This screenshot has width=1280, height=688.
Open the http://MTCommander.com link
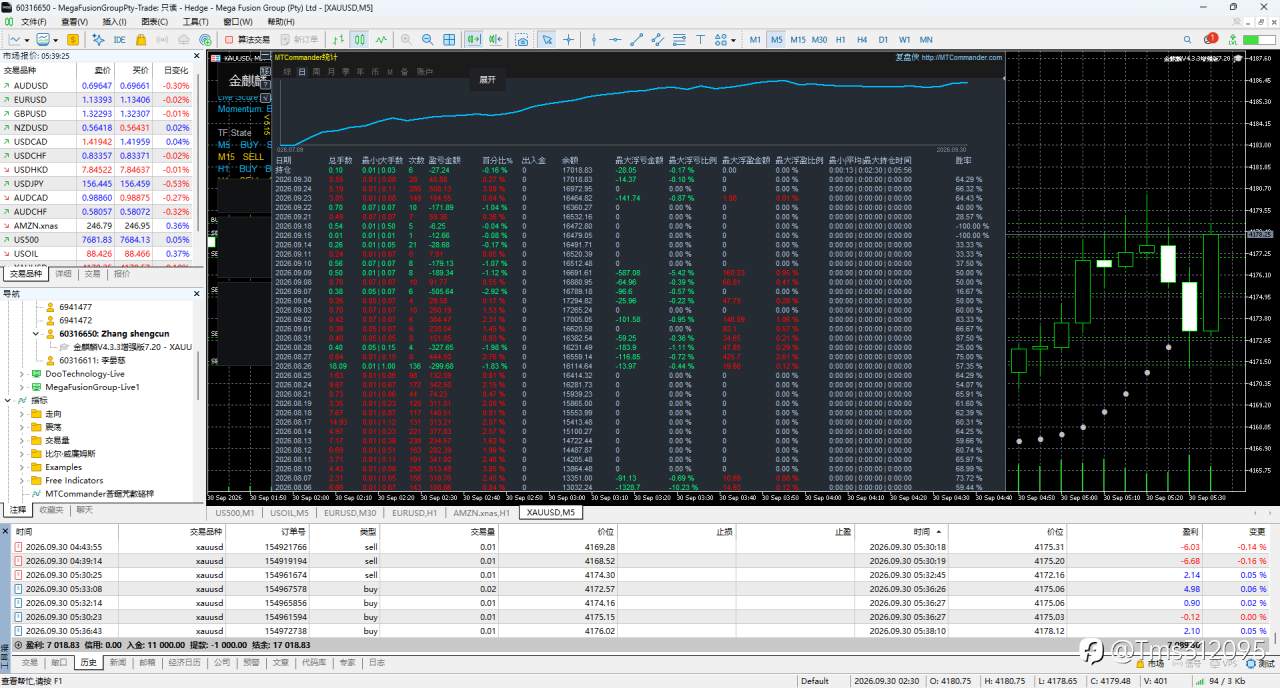coord(962,58)
